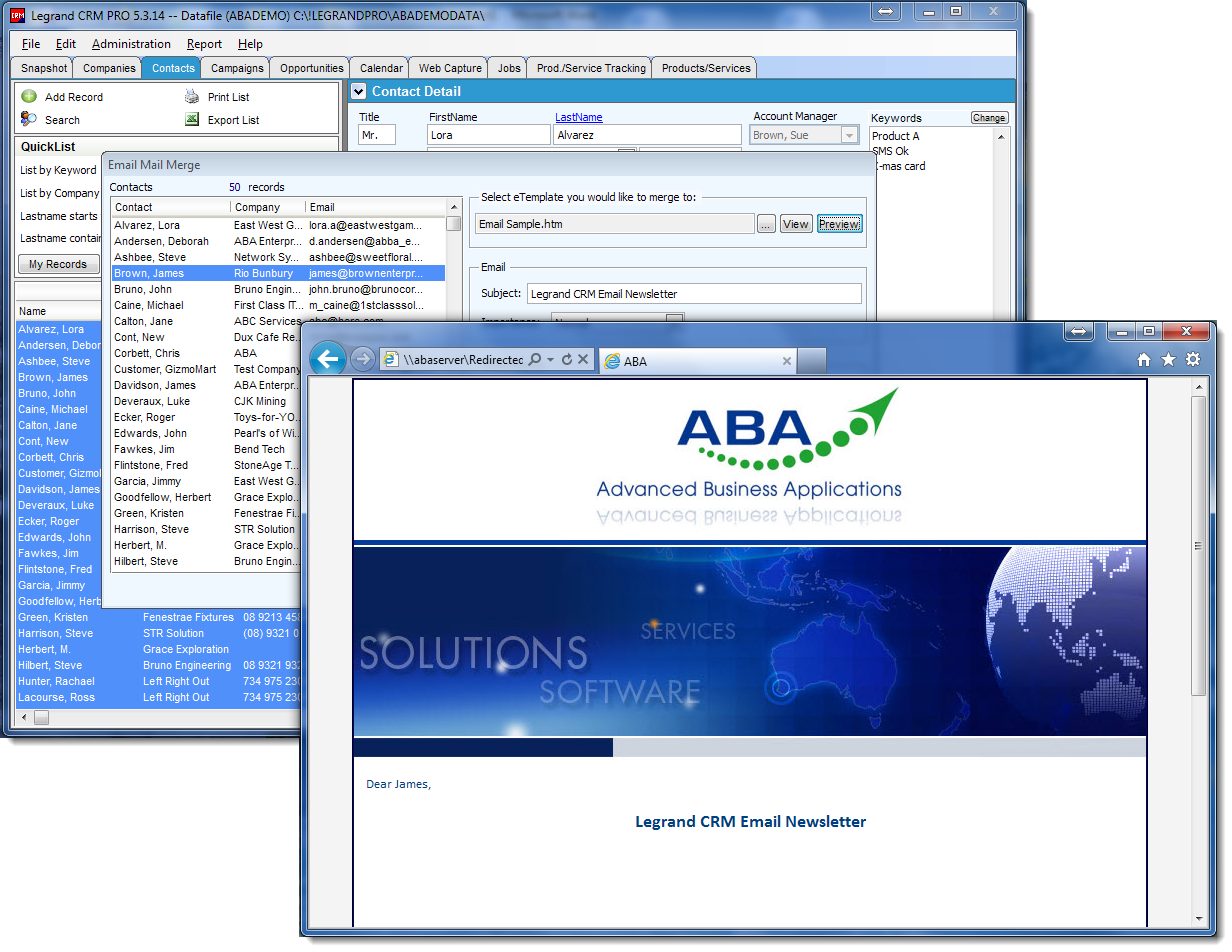Viewport: 1232px width, 952px height.
Task: Open the Edit menu
Action: 66,44
